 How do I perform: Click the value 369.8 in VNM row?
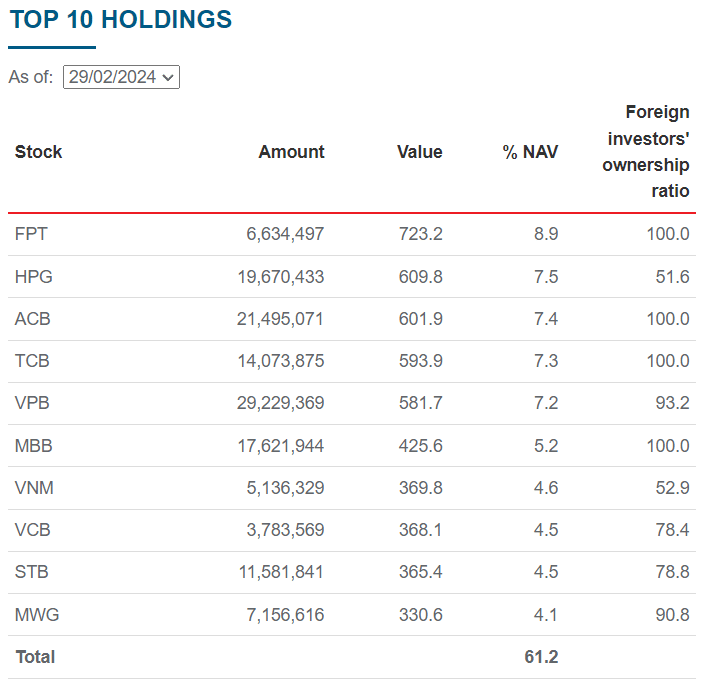tap(420, 488)
